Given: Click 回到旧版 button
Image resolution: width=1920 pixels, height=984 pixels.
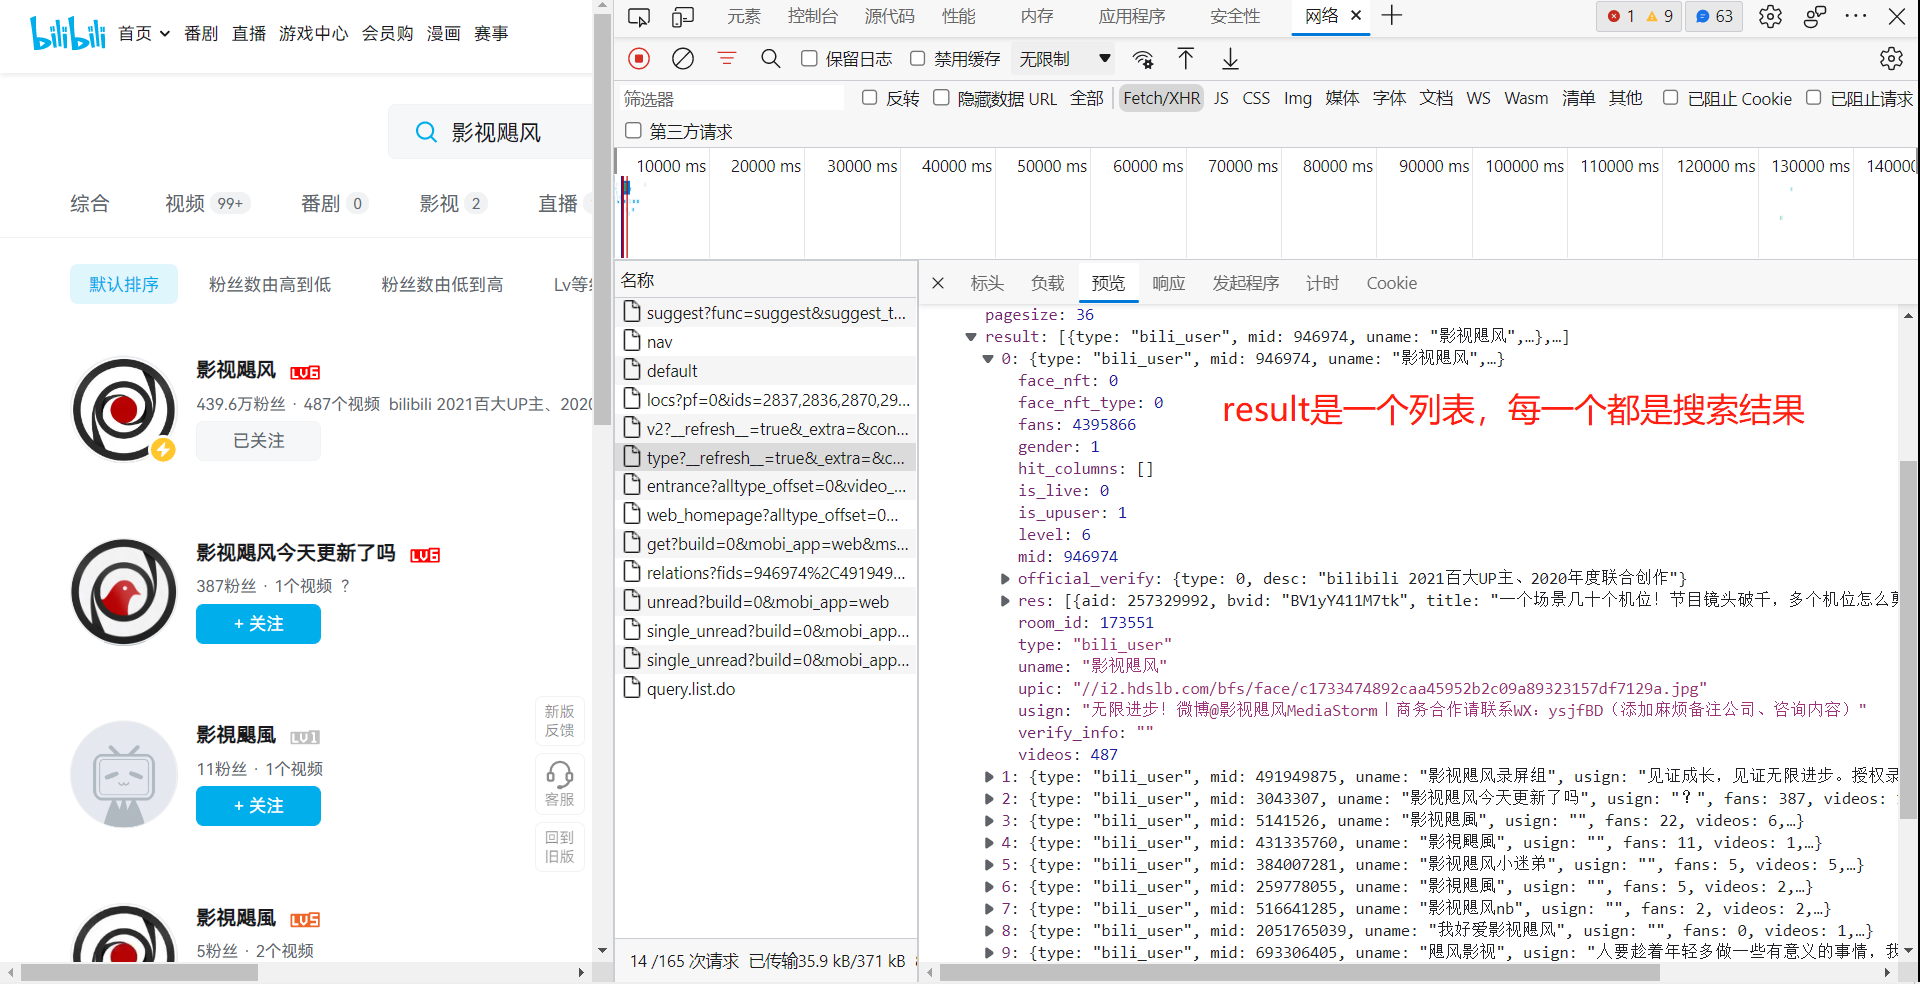Looking at the screenshot, I should click(x=559, y=846).
